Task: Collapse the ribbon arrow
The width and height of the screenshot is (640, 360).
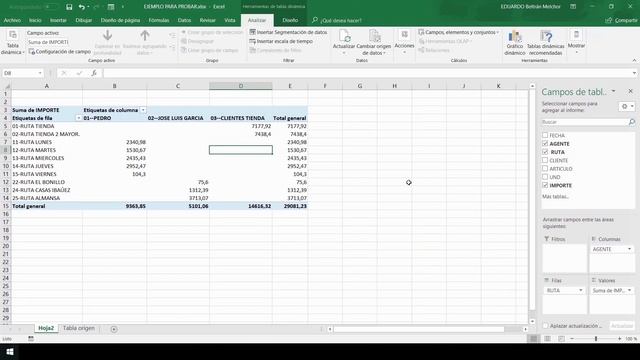Action: coord(634,60)
